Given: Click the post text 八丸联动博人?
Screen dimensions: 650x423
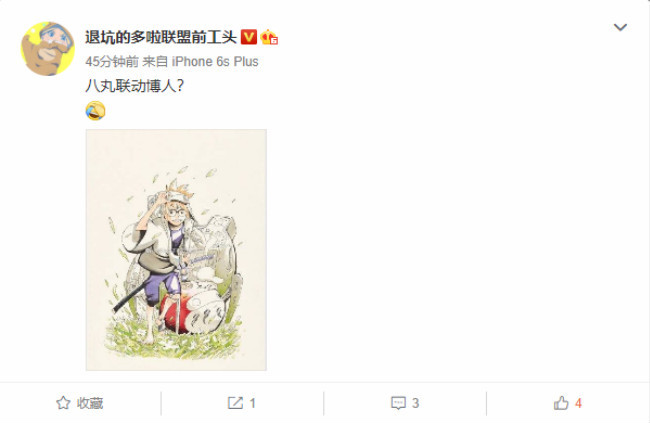Looking at the screenshot, I should (134, 86).
